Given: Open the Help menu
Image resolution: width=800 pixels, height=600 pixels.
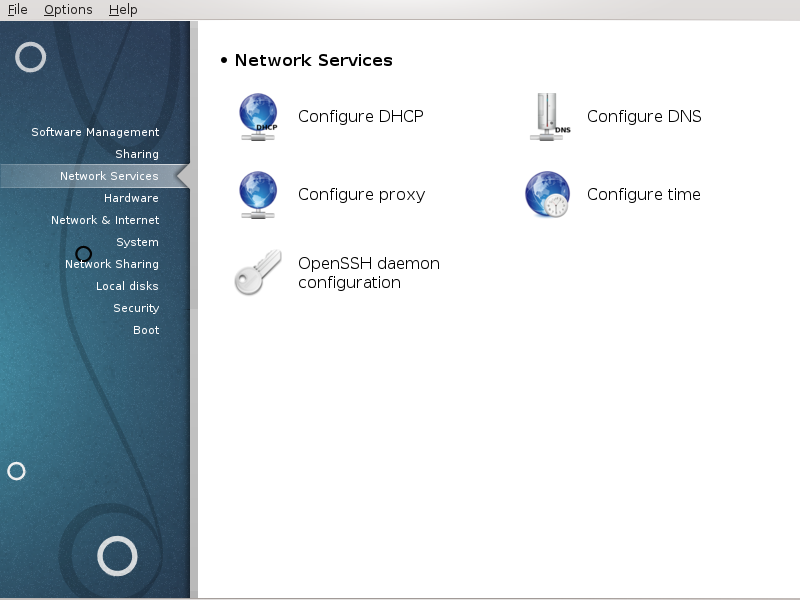Looking at the screenshot, I should tap(123, 10).
